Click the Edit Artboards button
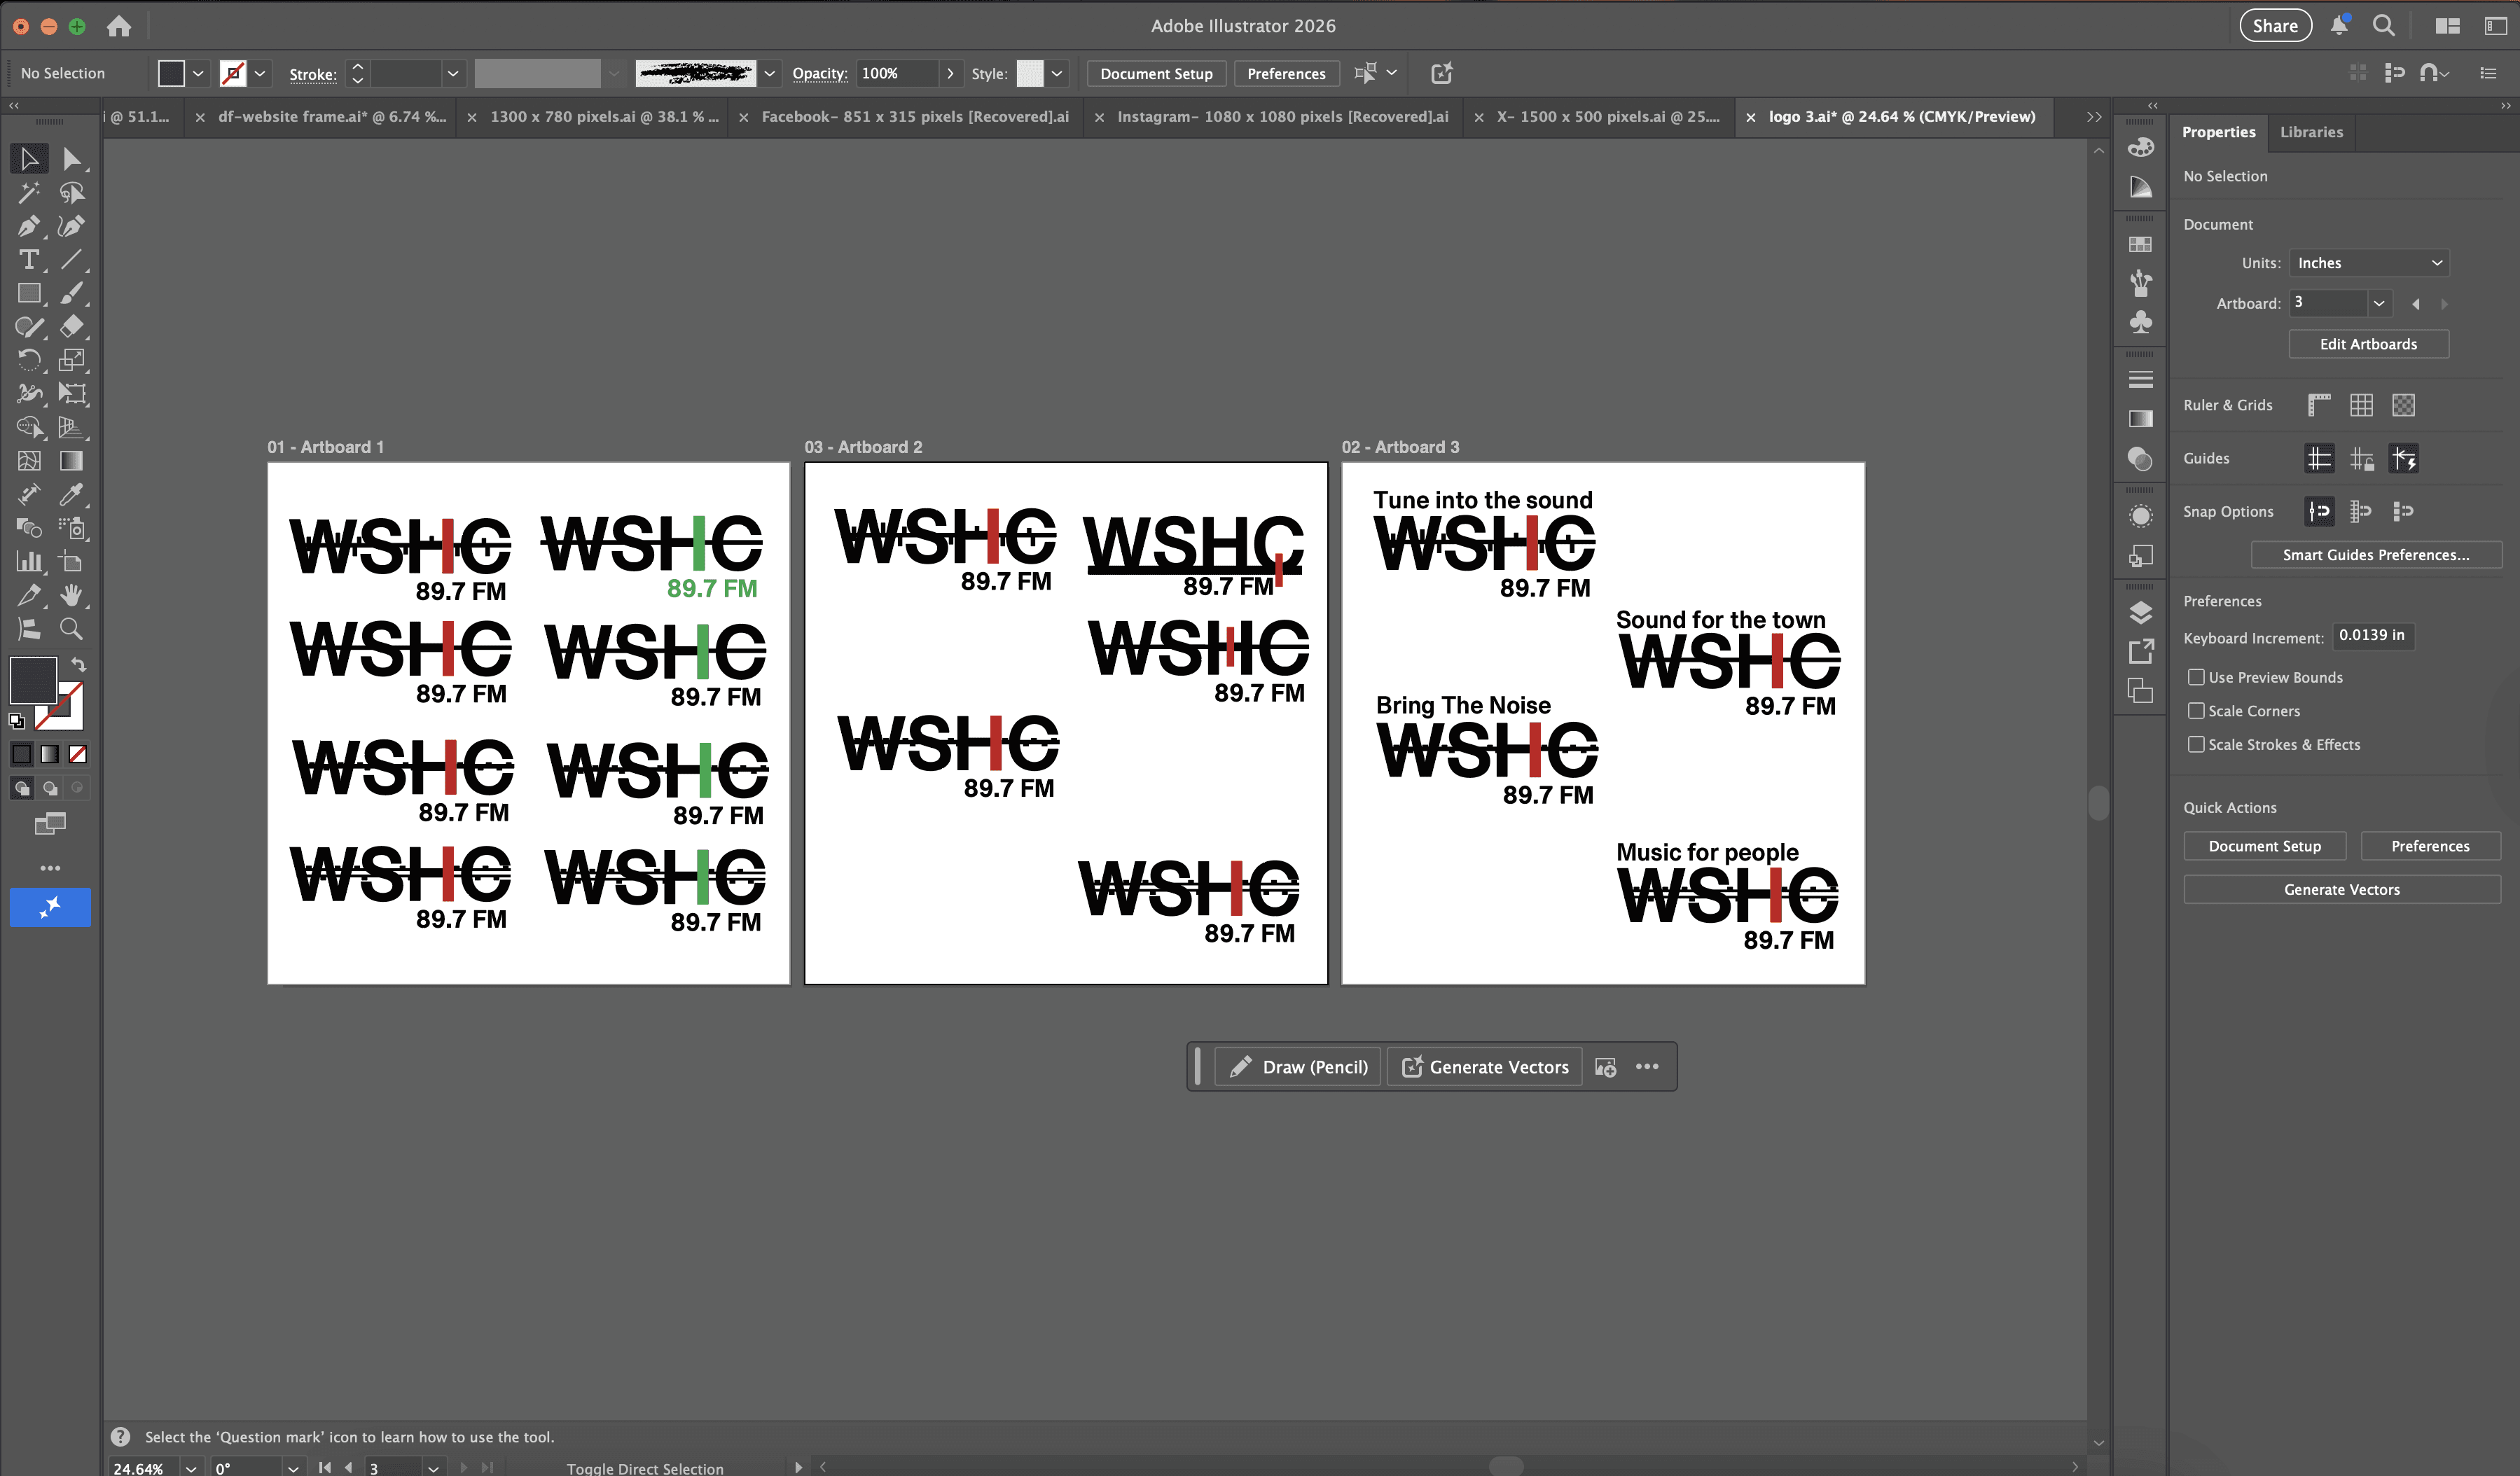This screenshot has width=2520, height=1476. pos(2368,344)
